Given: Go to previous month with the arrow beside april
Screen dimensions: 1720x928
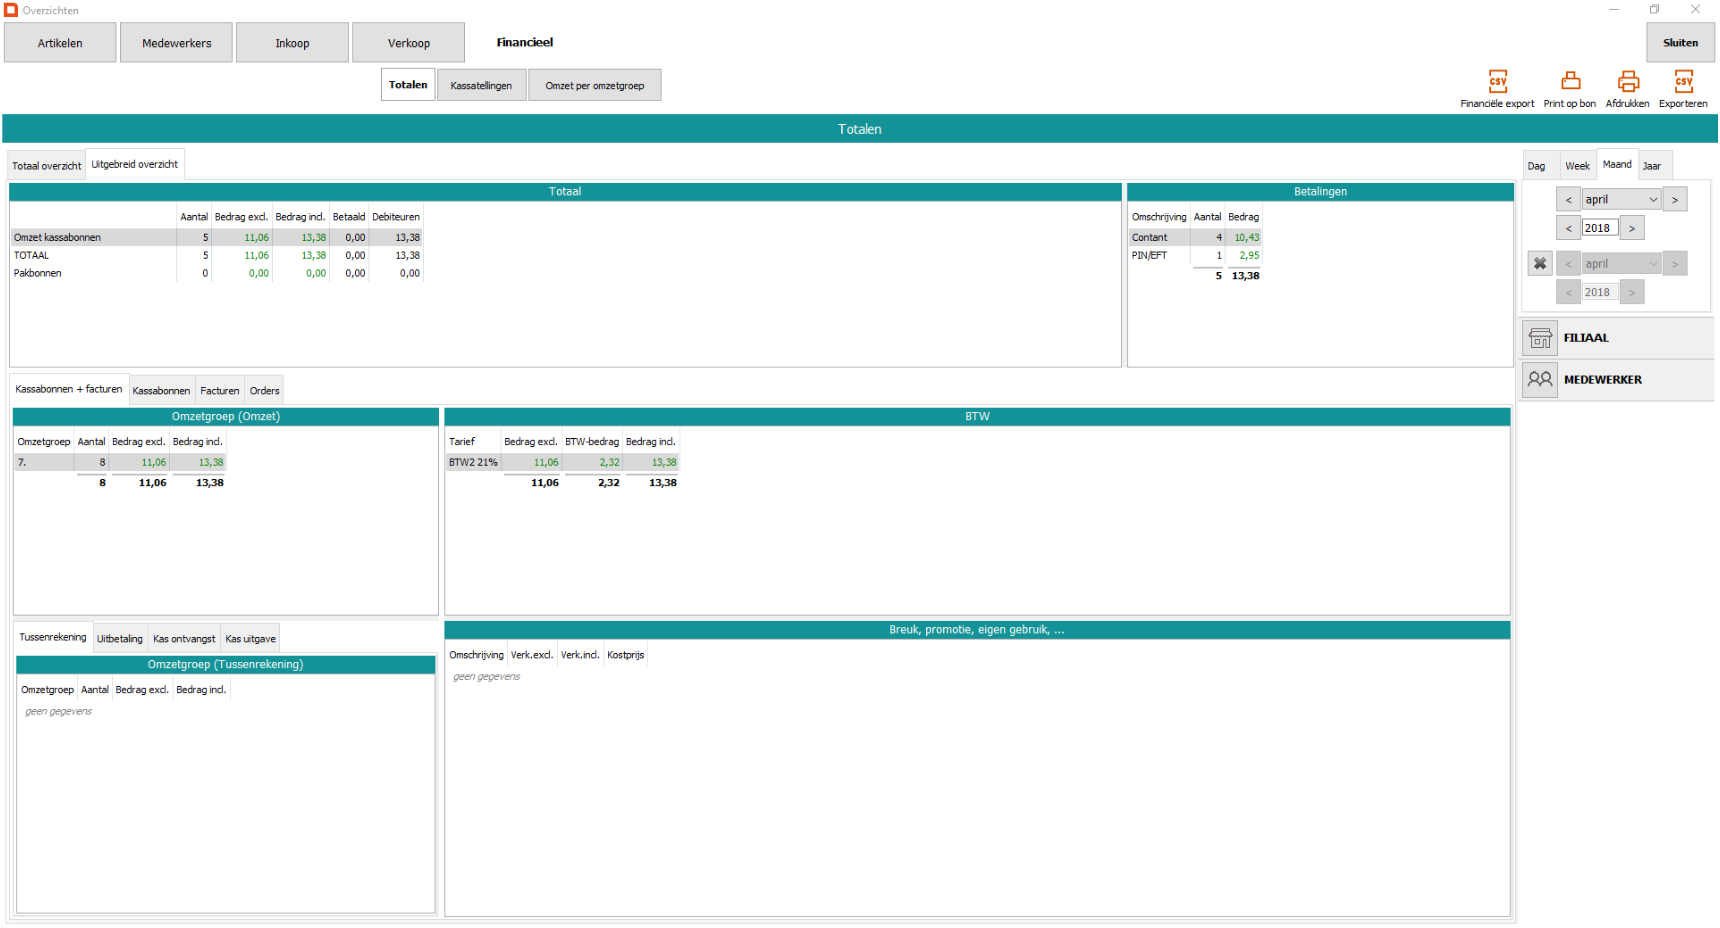Looking at the screenshot, I should (1568, 200).
